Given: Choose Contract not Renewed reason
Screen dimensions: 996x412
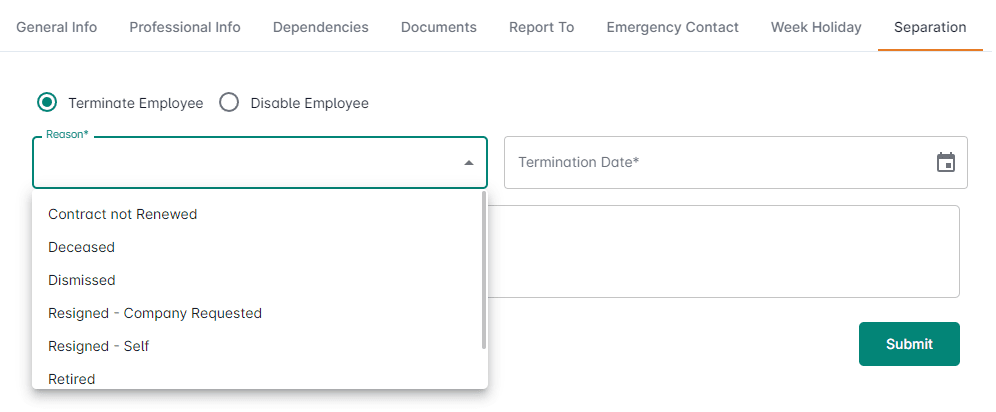Looking at the screenshot, I should [x=122, y=214].
